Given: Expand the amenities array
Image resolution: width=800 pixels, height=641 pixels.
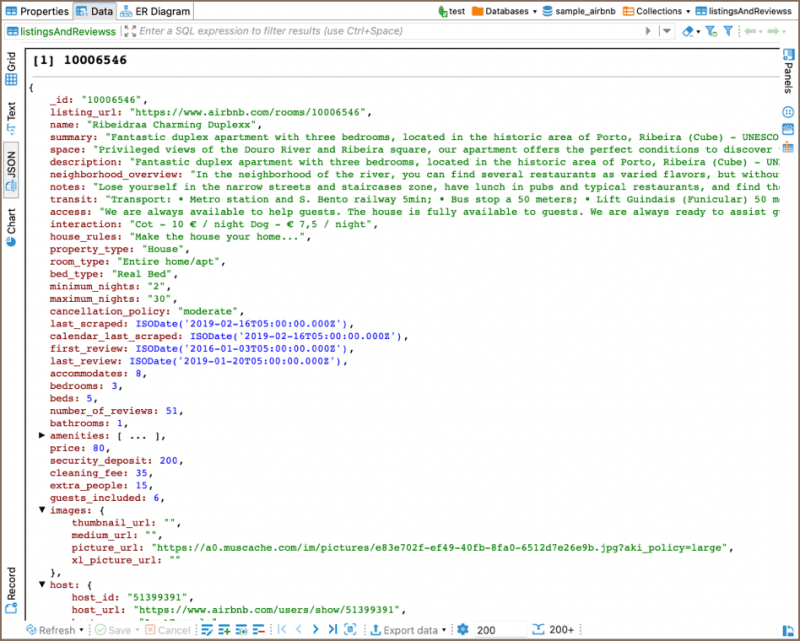Looking at the screenshot, I should pos(42,435).
